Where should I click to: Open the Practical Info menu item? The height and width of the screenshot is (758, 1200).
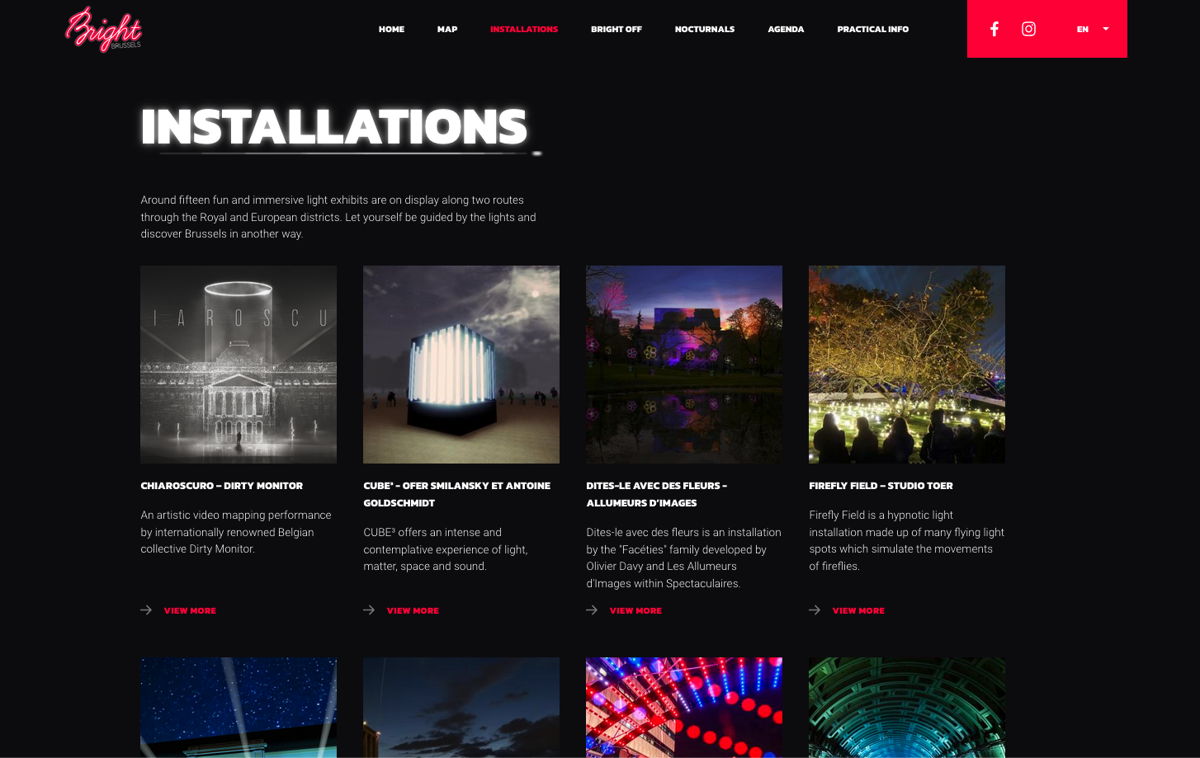tap(873, 29)
